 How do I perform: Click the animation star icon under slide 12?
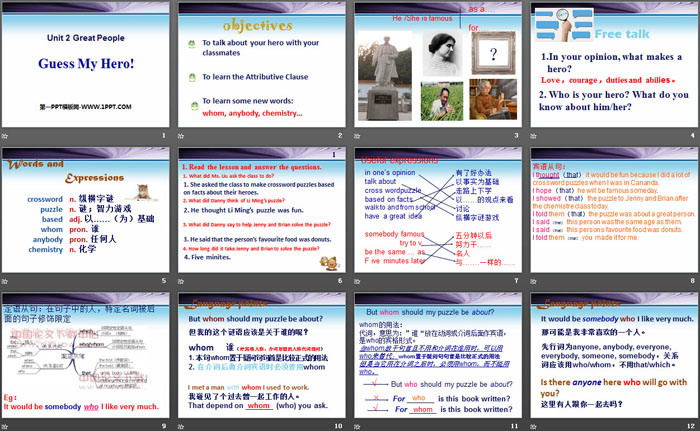coord(533,427)
